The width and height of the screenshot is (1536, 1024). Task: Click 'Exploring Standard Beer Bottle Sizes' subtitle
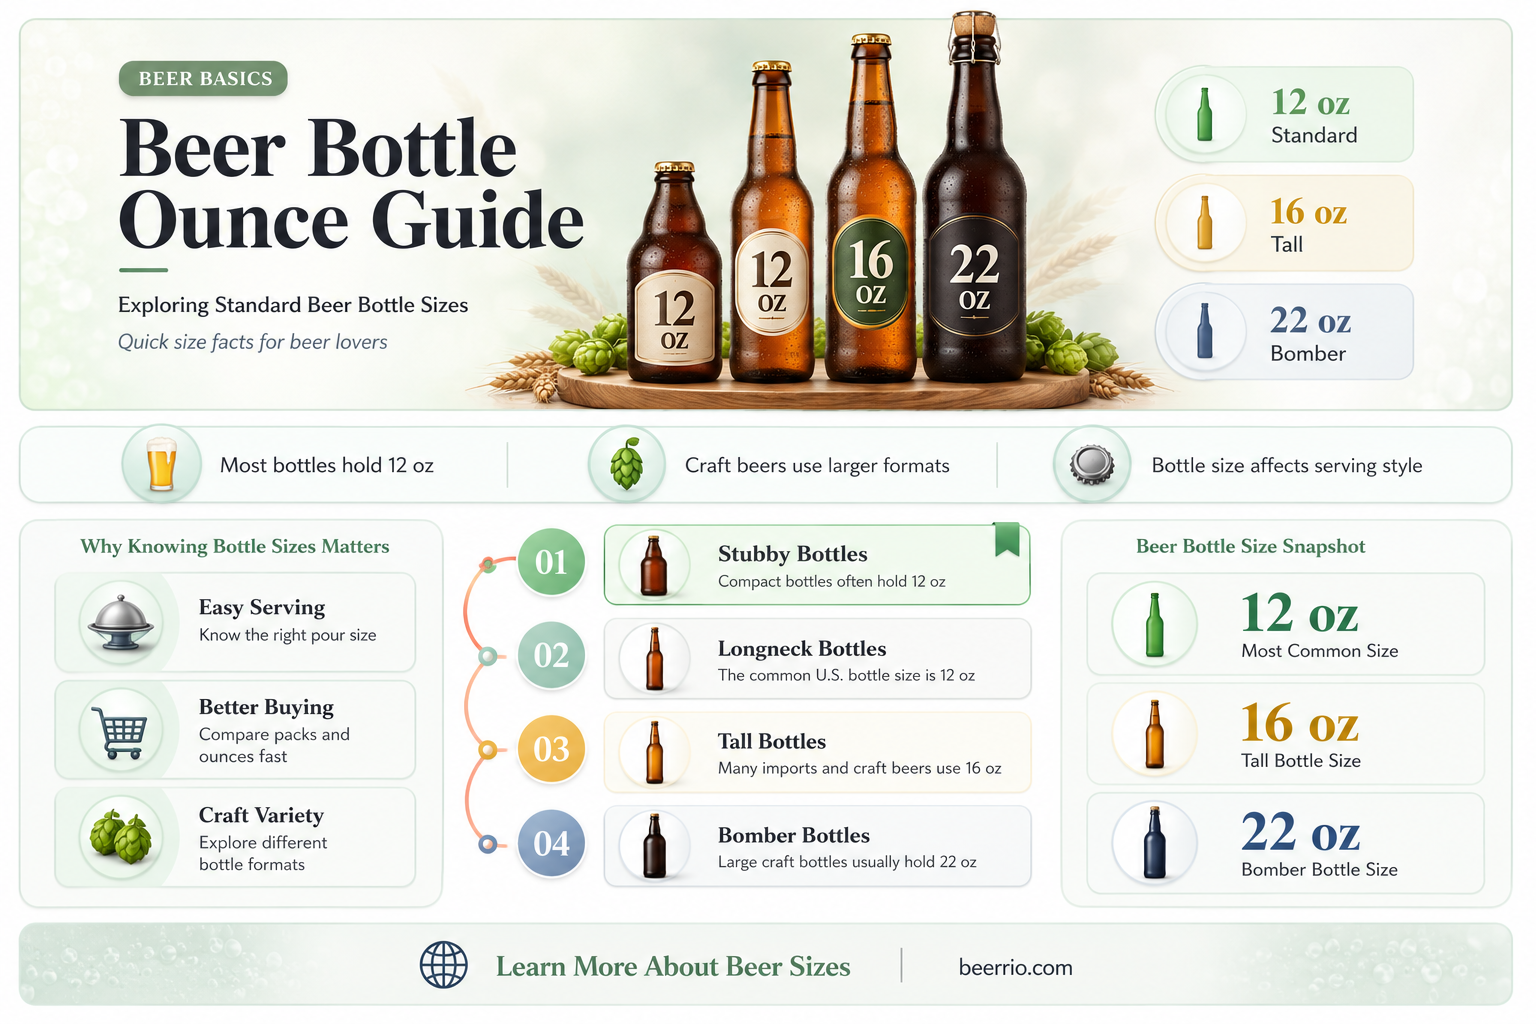click(293, 305)
